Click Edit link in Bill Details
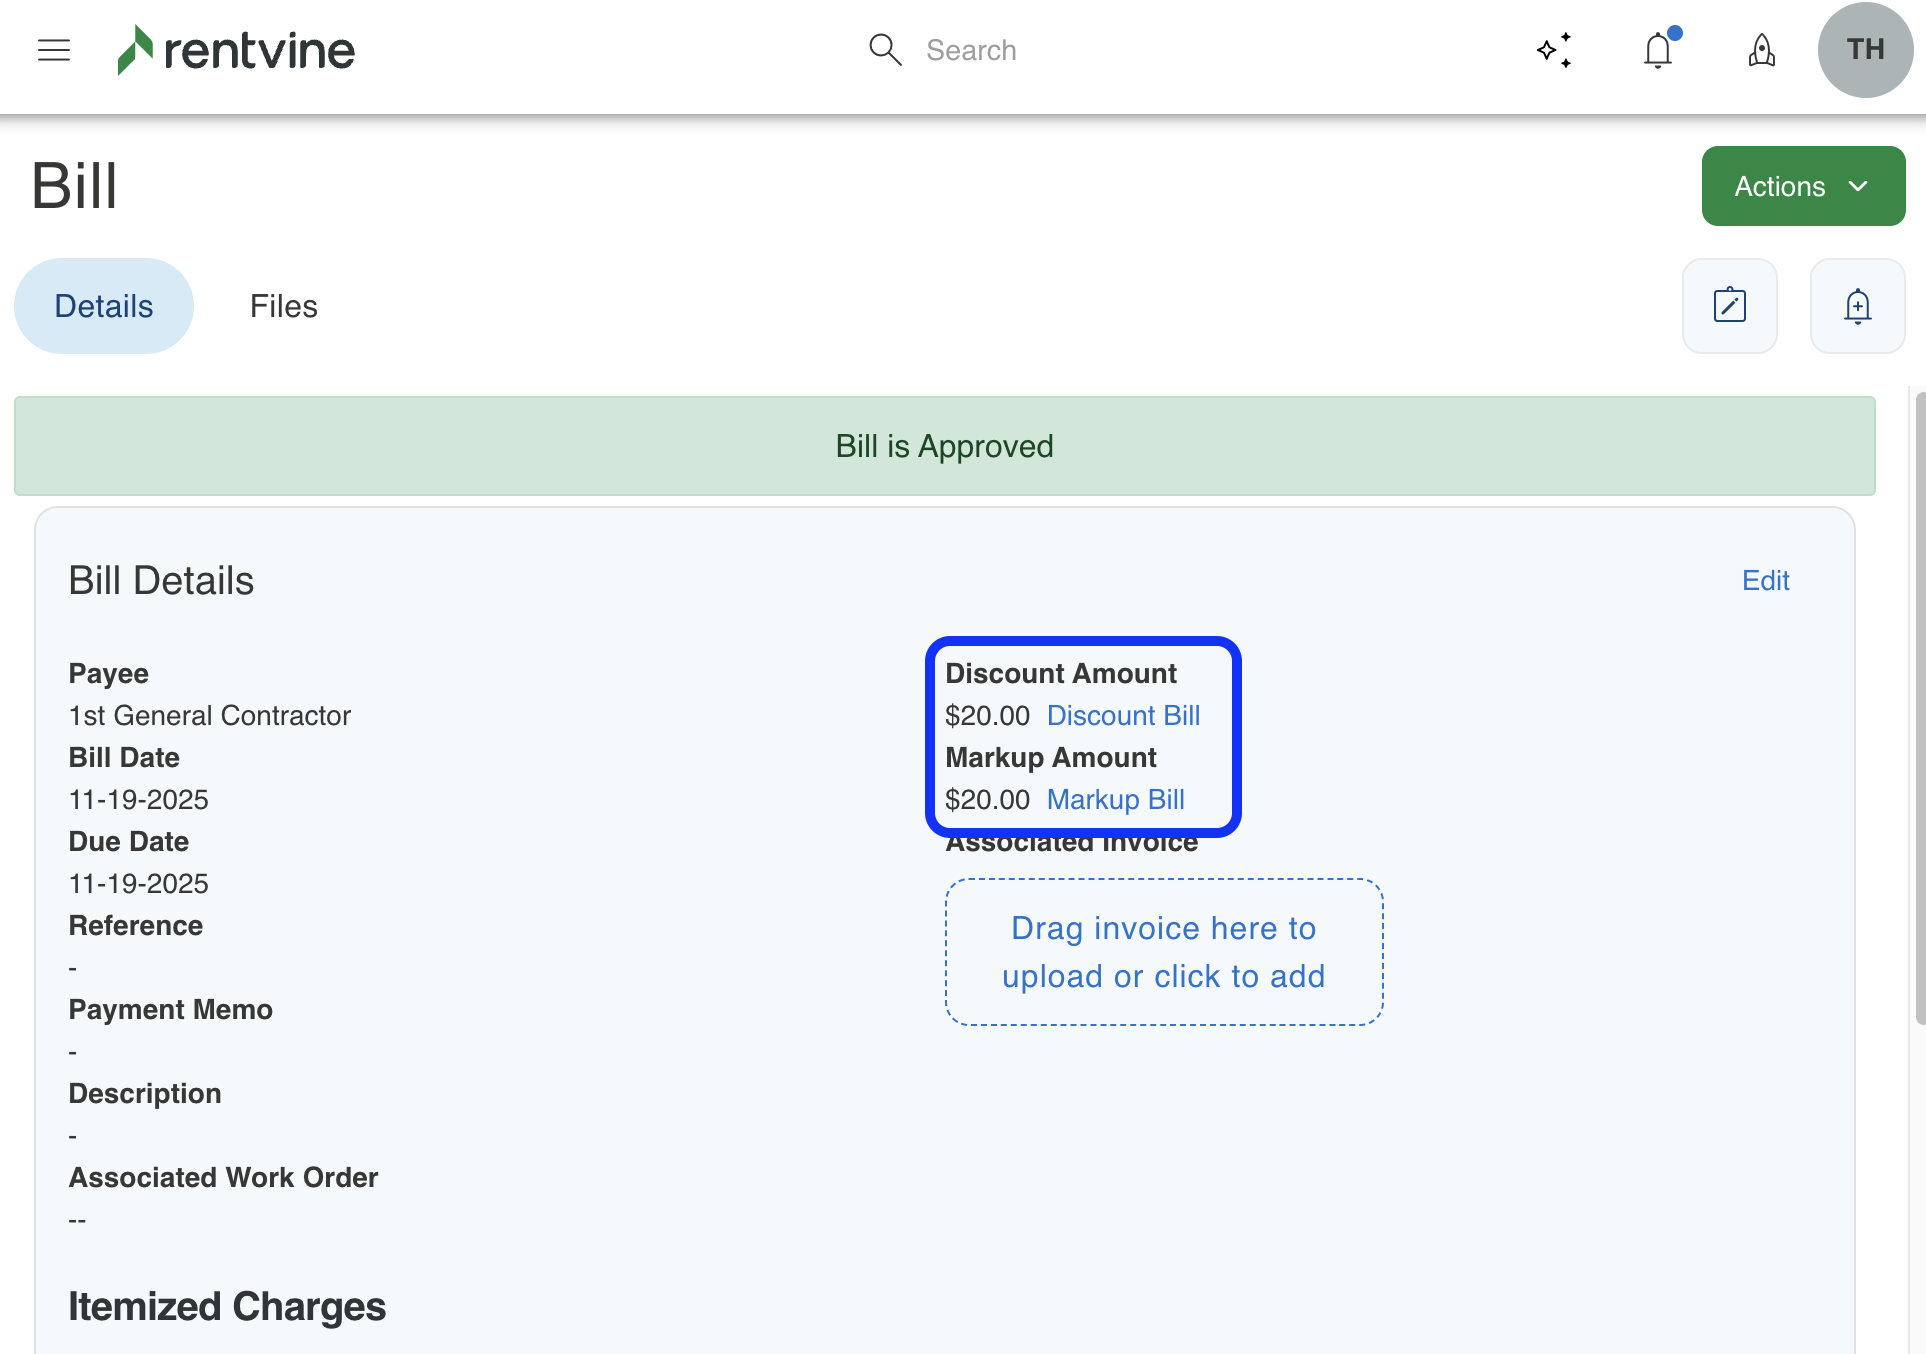 (x=1766, y=581)
